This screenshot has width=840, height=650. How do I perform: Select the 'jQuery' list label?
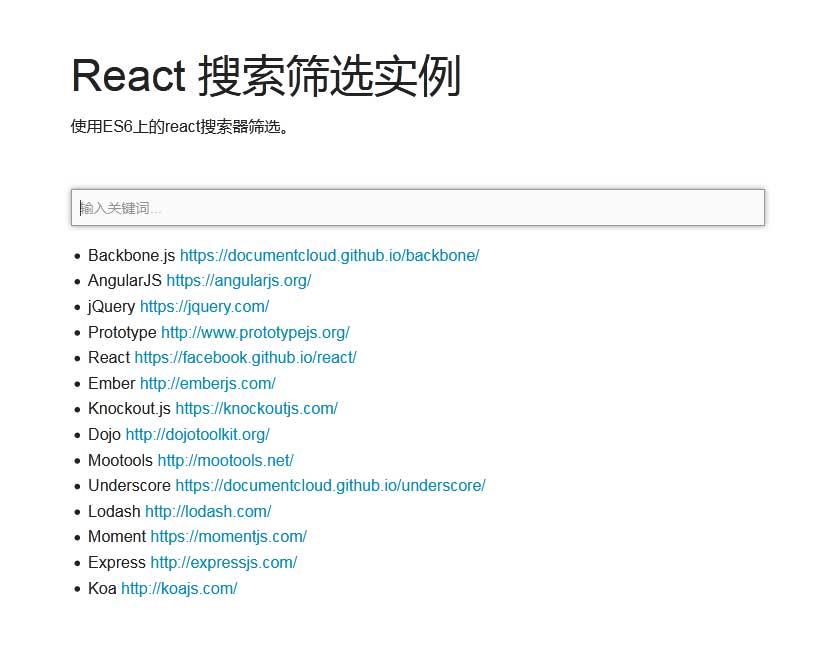pyautogui.click(x=111, y=307)
